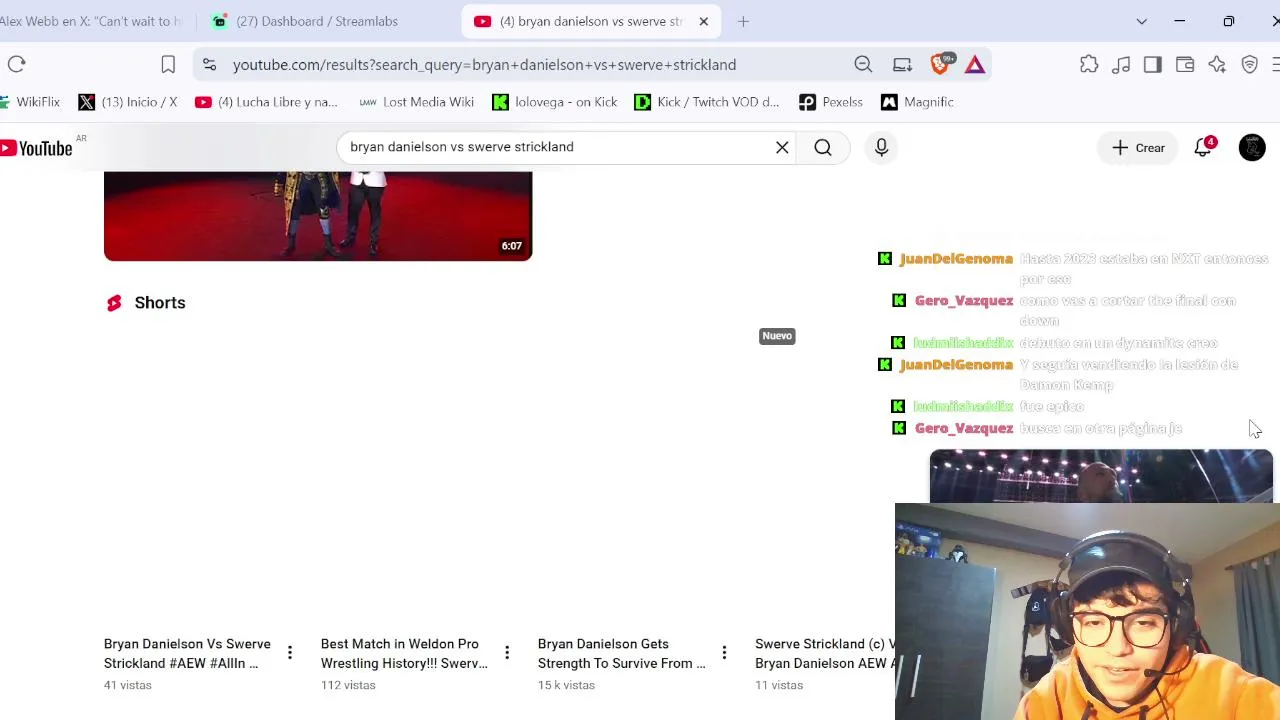Open Brave Rewards triangle icon
The width and height of the screenshot is (1280, 720).
975,65
